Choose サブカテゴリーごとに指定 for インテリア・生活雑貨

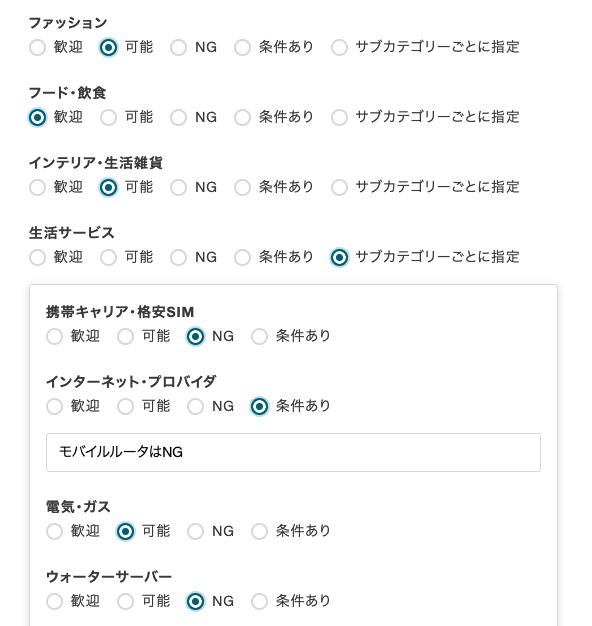[339, 187]
